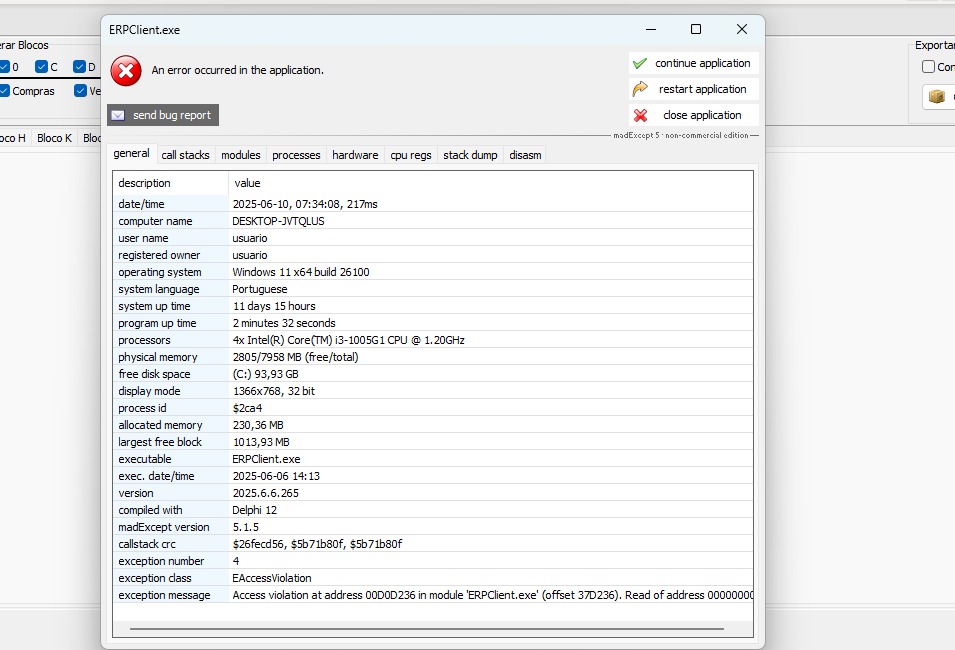Click the package box export icon
The height and width of the screenshot is (650, 955).
pyautogui.click(x=937, y=97)
